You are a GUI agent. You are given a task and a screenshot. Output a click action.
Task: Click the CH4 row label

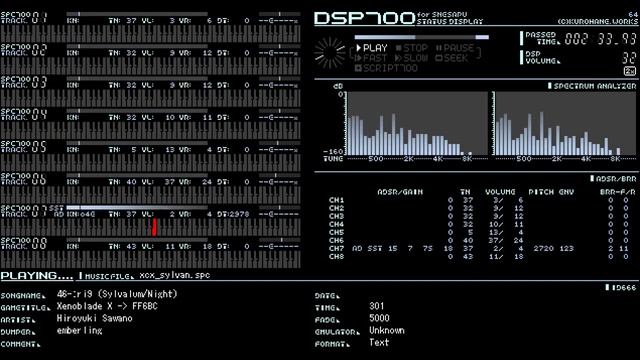[x=336, y=224]
